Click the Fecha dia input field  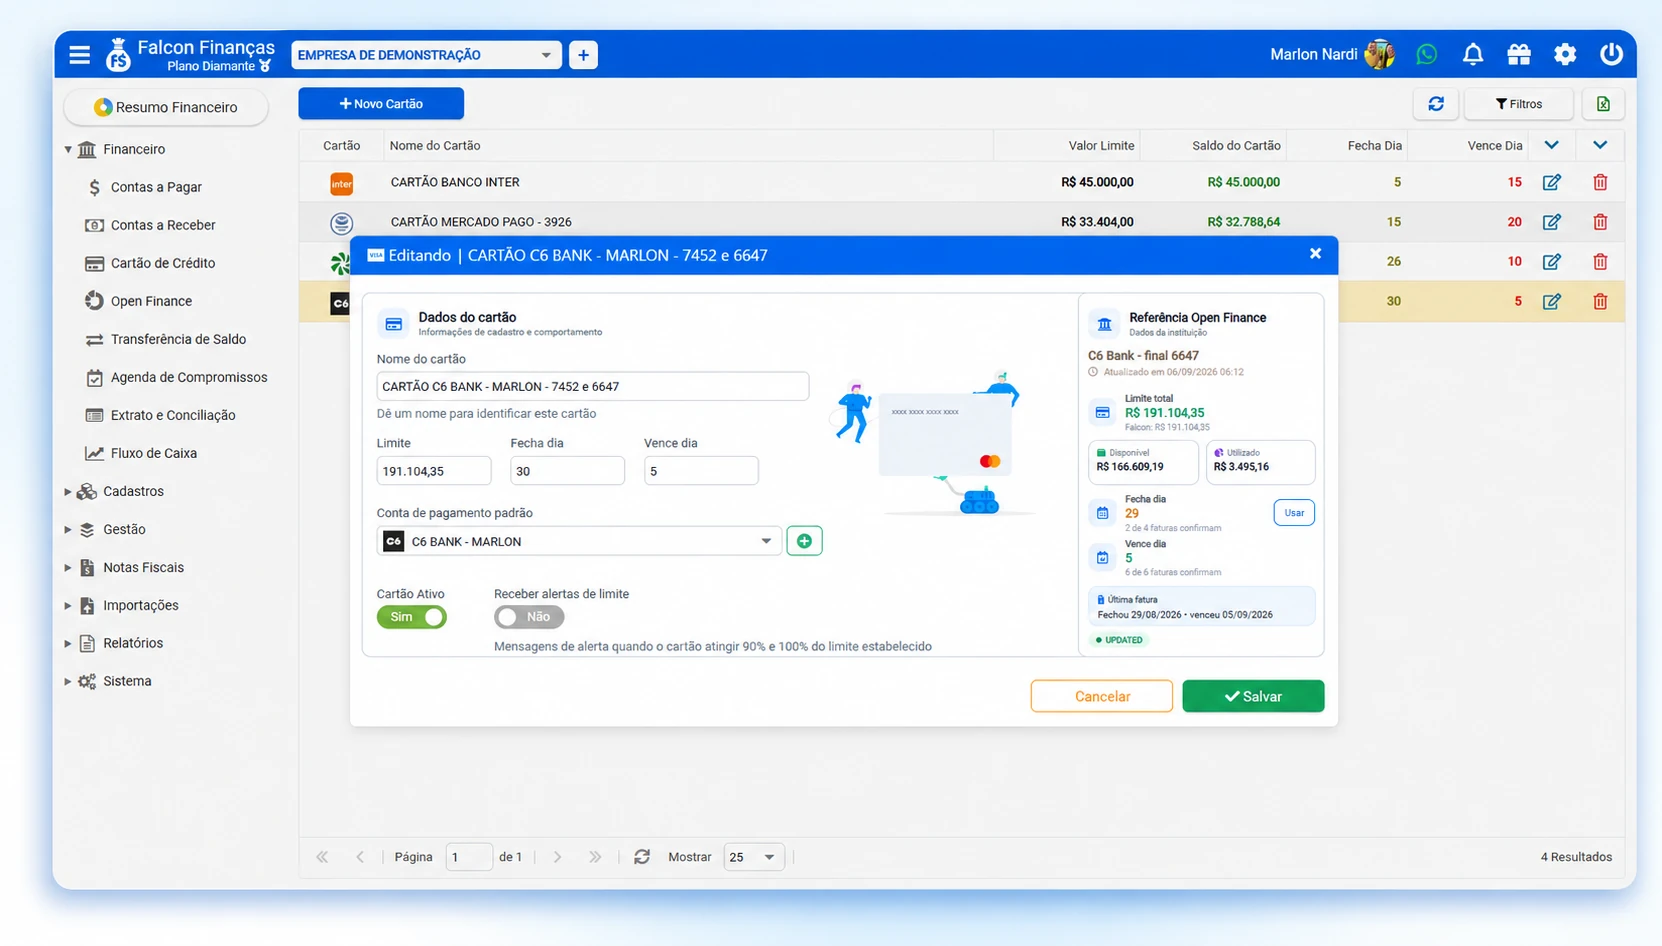pyautogui.click(x=567, y=471)
